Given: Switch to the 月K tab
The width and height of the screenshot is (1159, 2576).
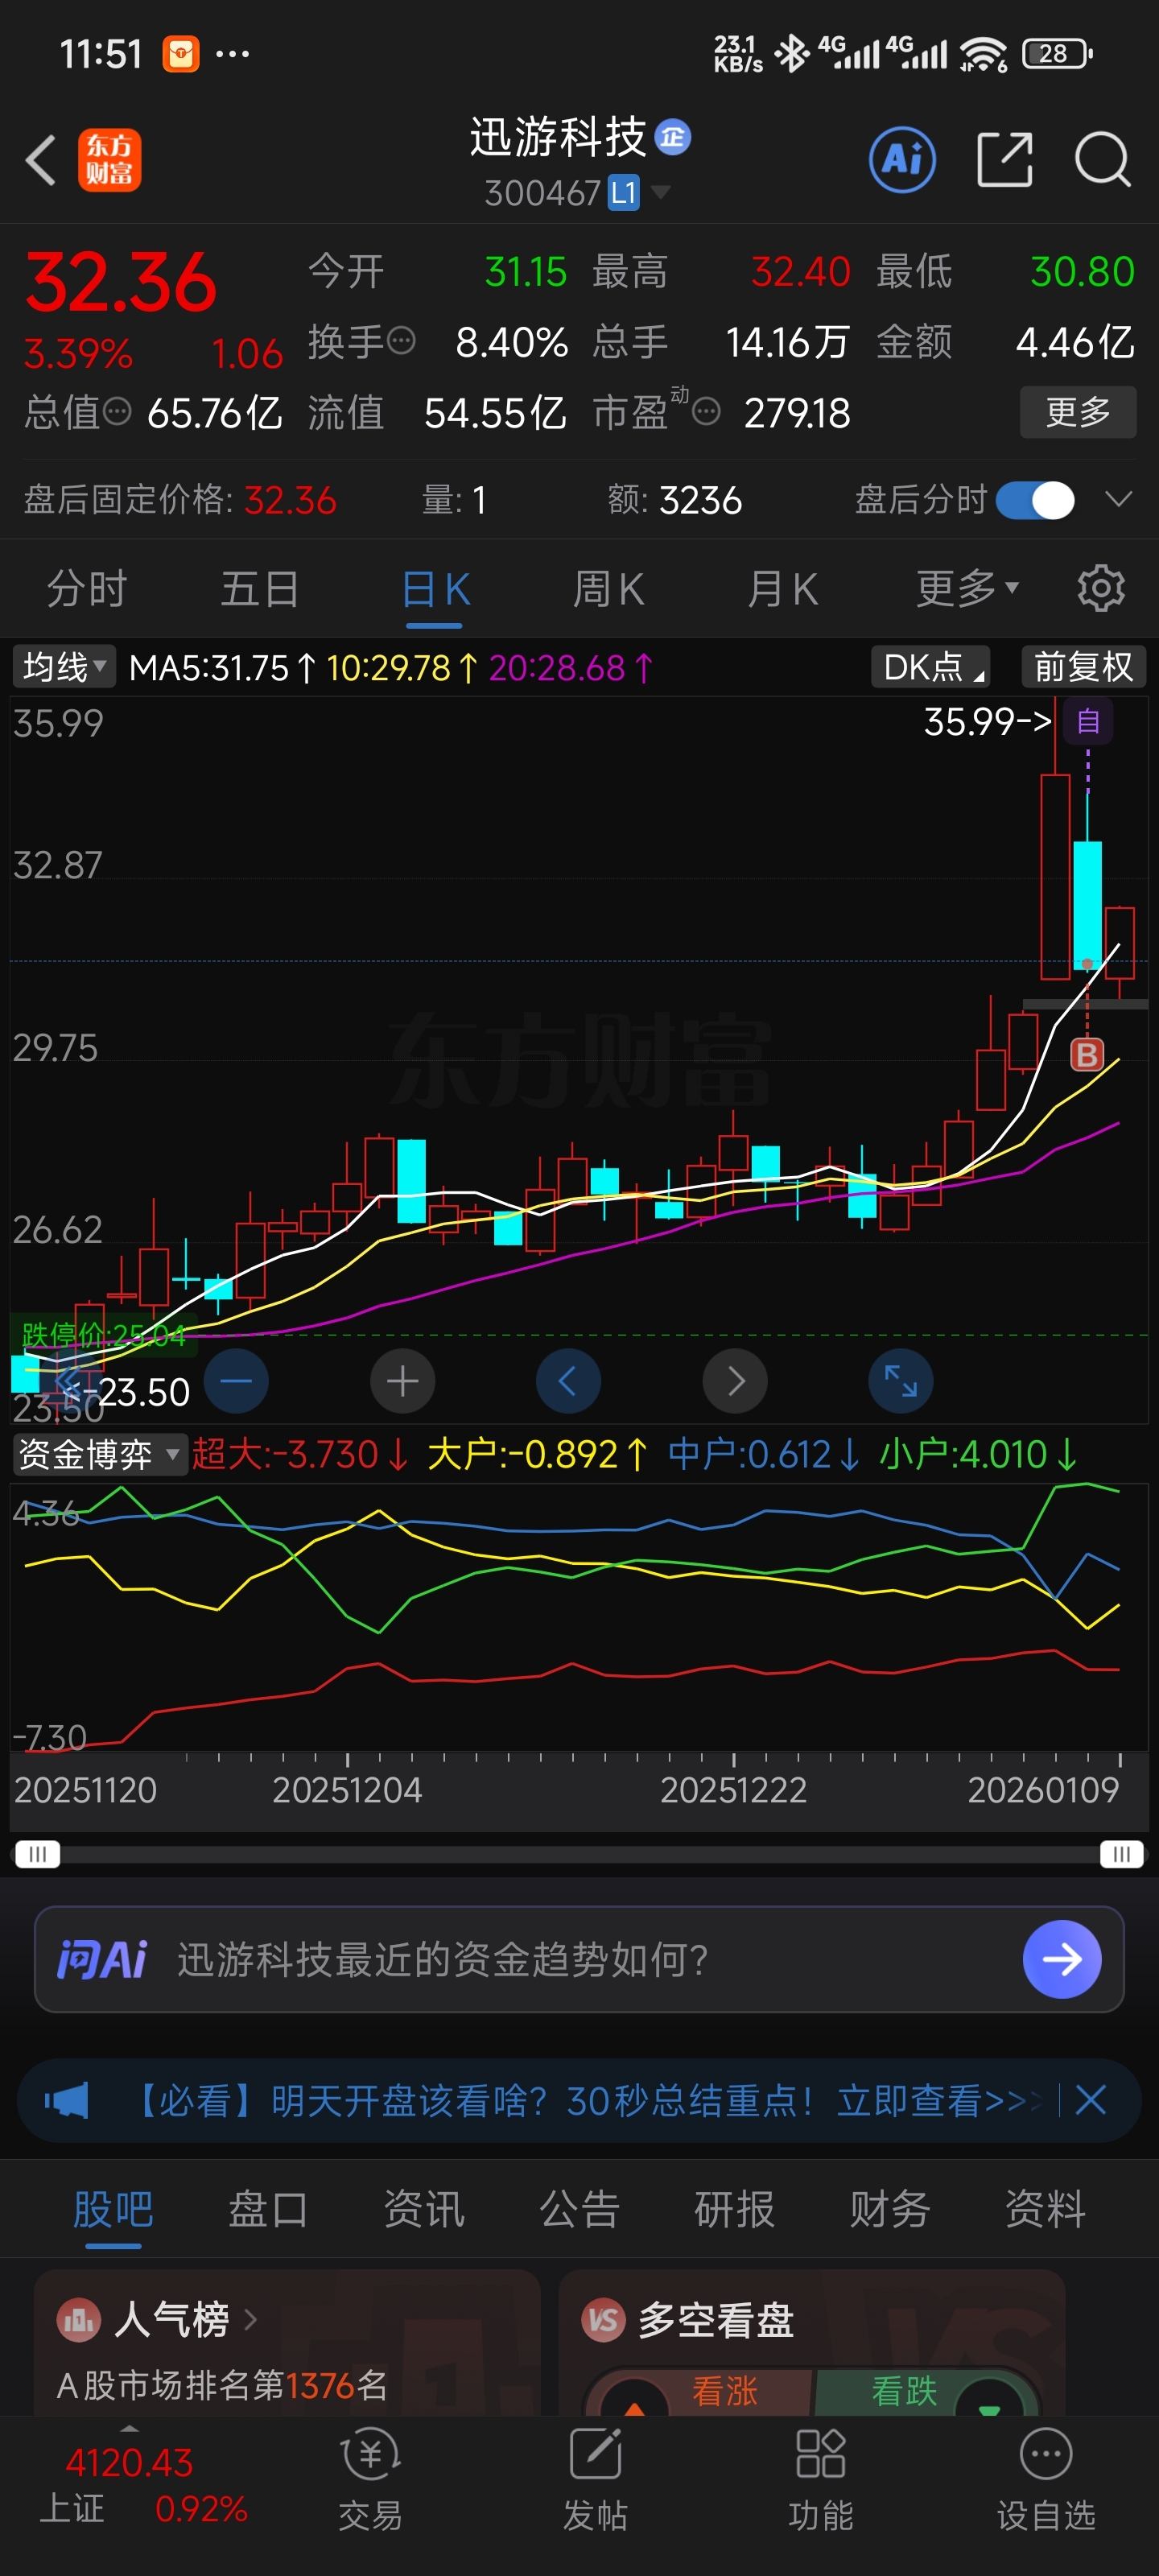Looking at the screenshot, I should coord(782,588).
